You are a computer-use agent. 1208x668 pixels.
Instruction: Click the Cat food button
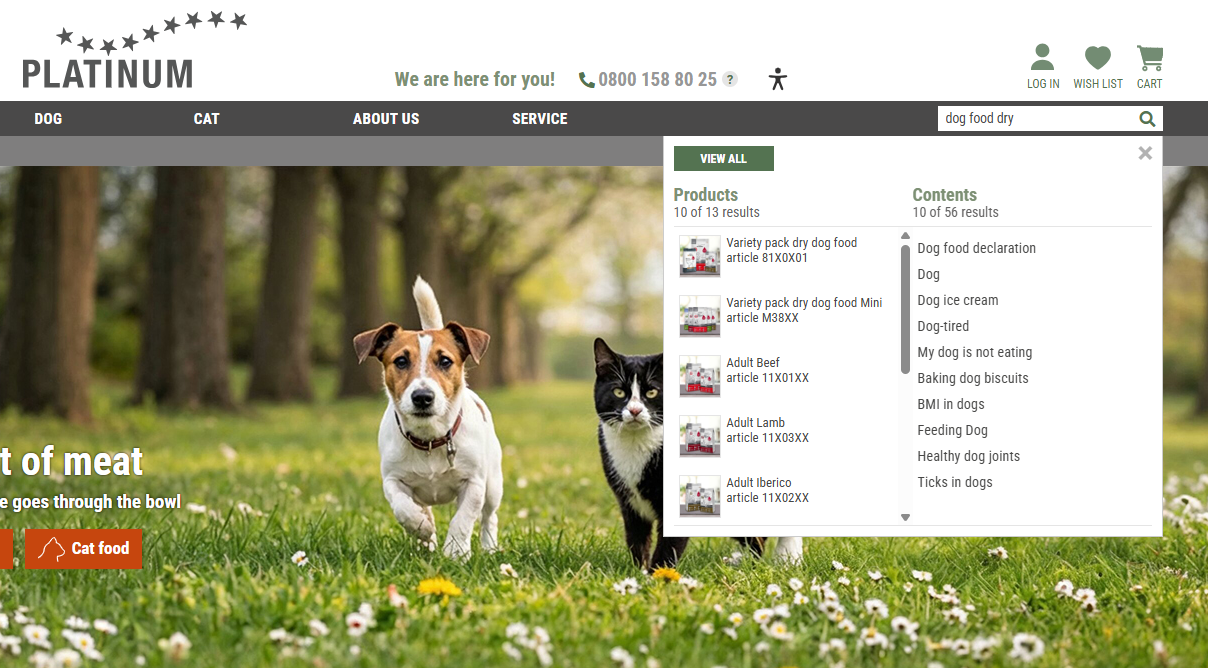point(84,549)
